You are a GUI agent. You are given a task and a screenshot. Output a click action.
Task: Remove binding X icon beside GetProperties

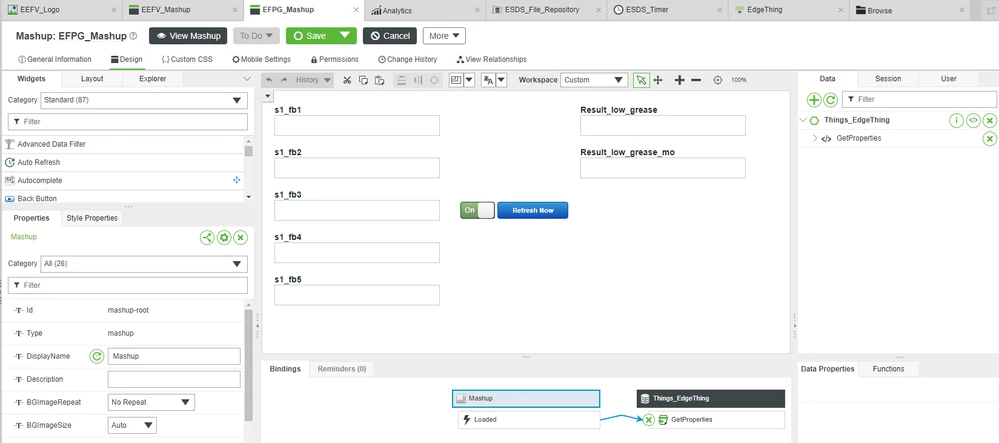[648, 419]
